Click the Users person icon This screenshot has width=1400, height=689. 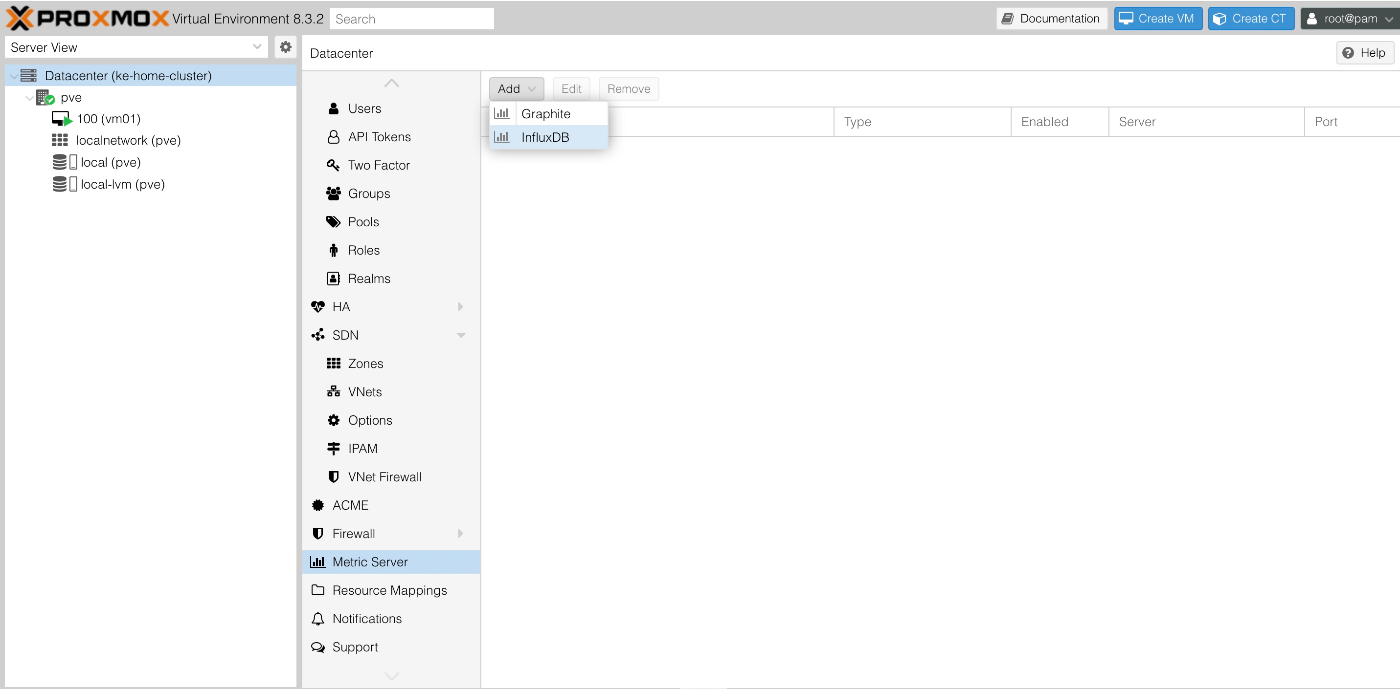pos(334,109)
